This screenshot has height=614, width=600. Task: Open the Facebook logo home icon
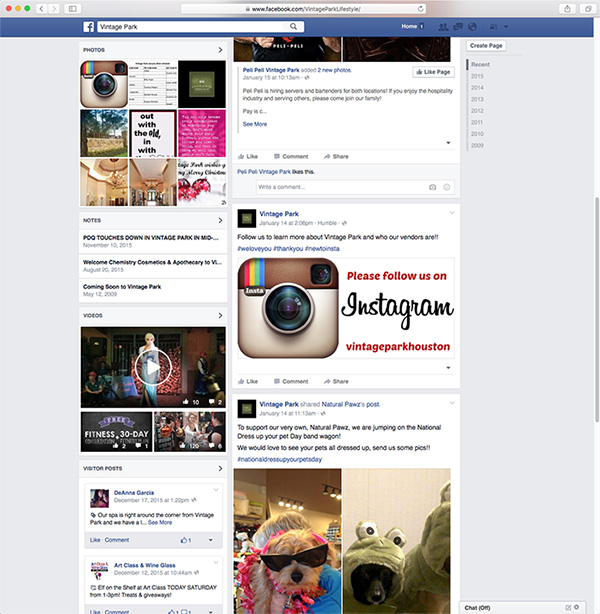pos(89,27)
